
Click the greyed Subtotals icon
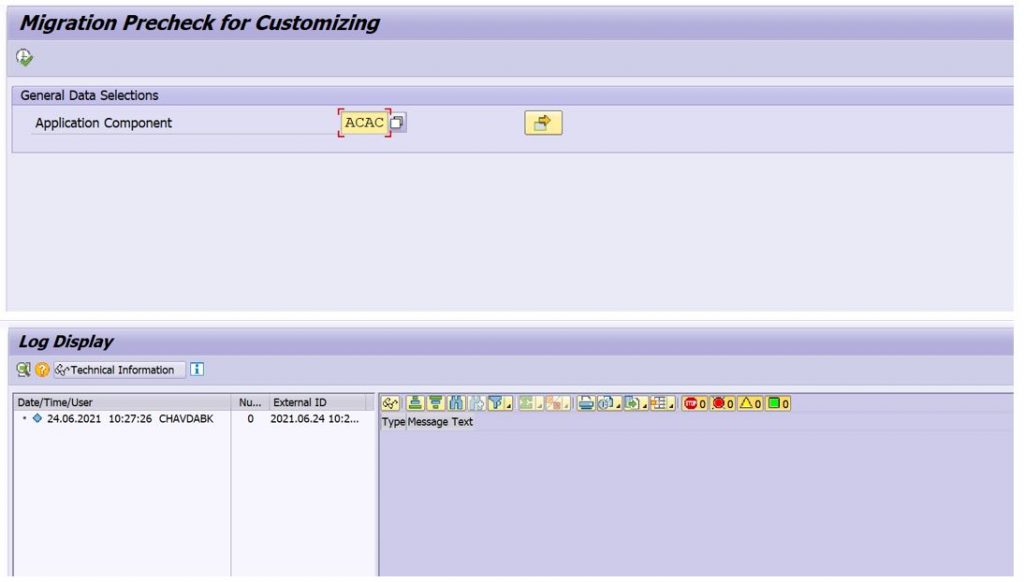[x=554, y=404]
